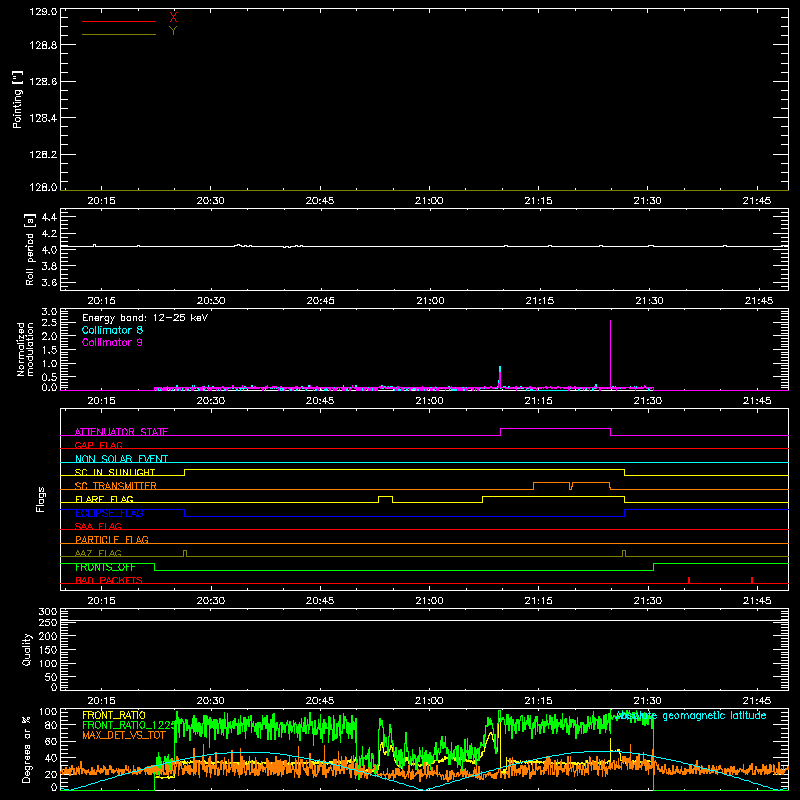Viewport: 800px width, 800px height.
Task: Select the Y label in Pointing legend
Action: pos(173,31)
